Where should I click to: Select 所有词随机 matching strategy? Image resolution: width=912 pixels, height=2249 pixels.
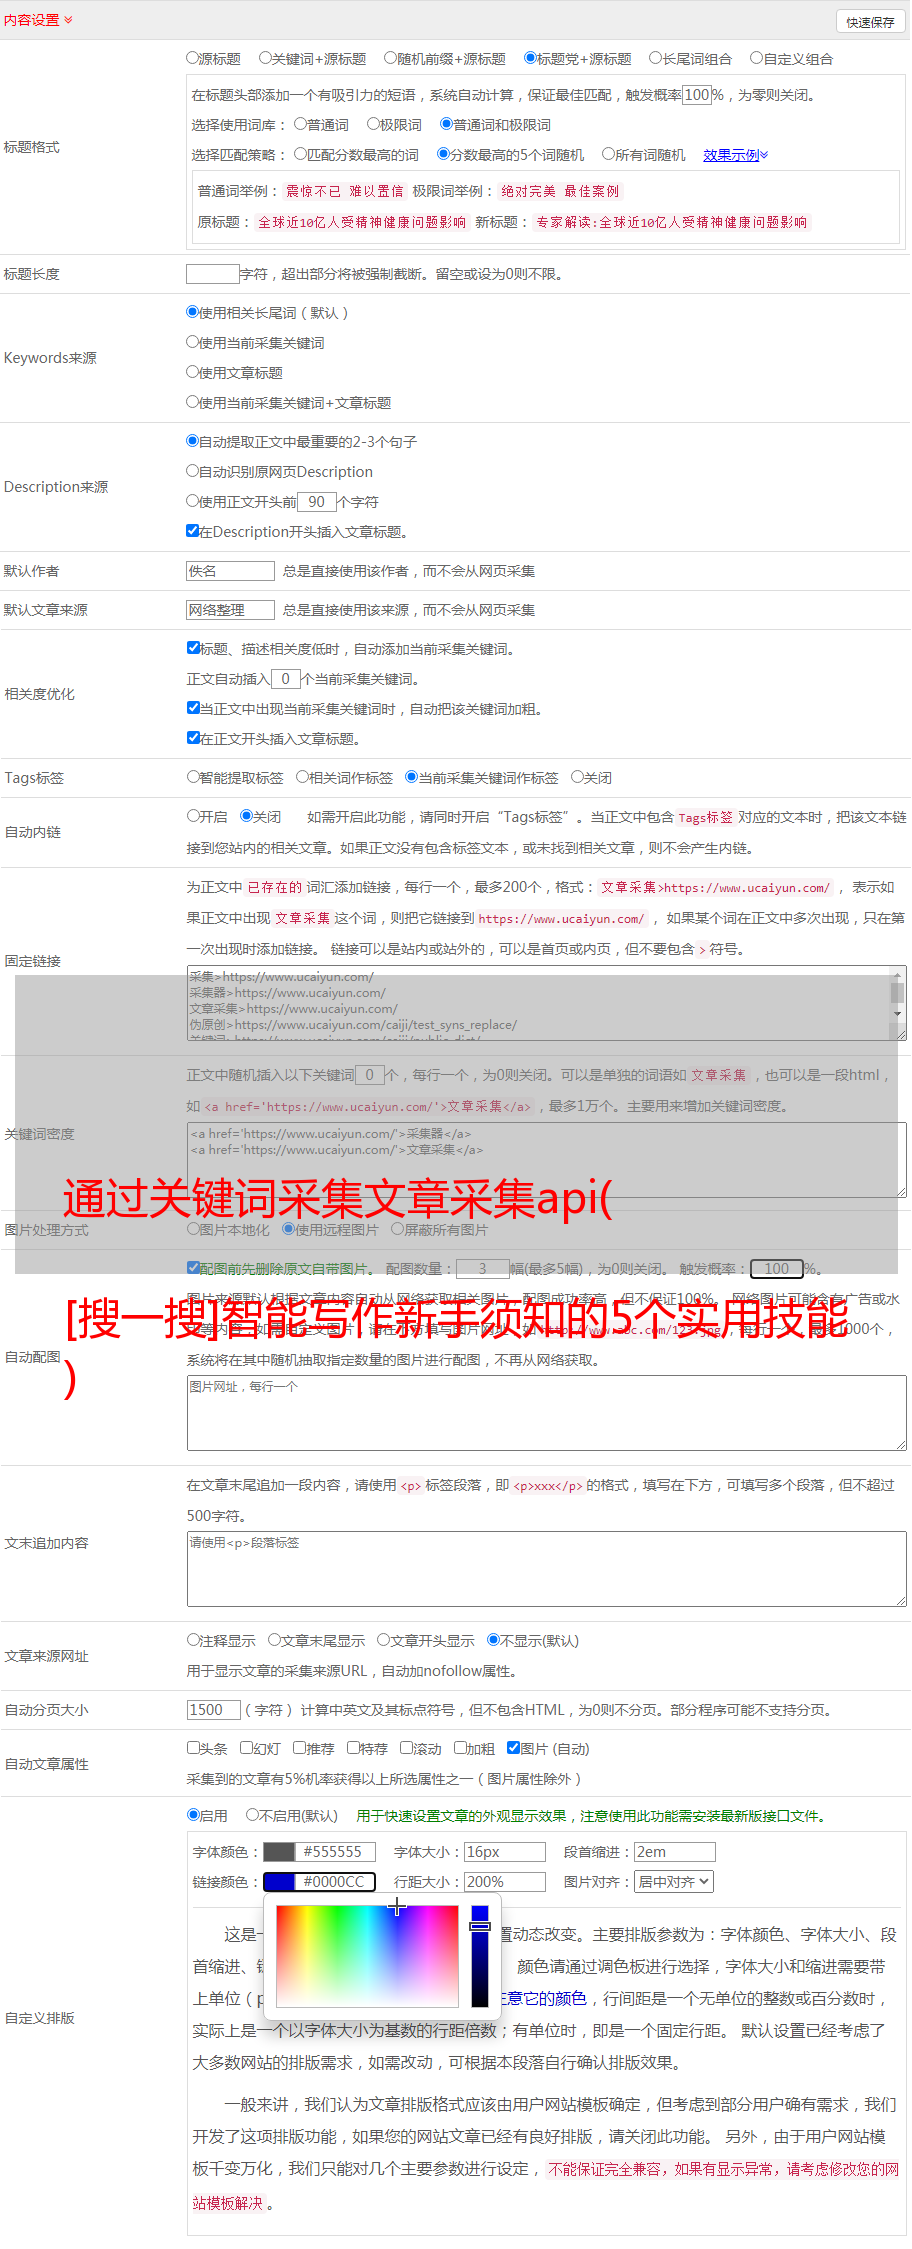click(608, 154)
